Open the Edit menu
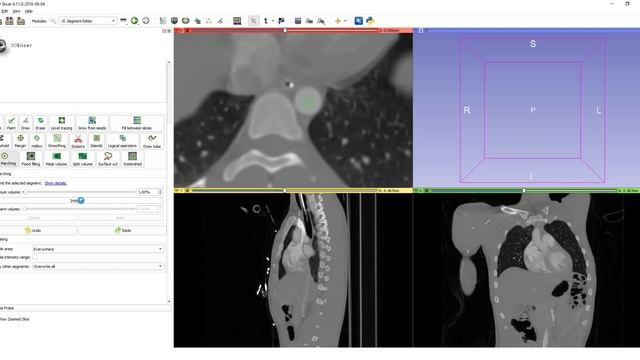640x360 pixels. [4, 11]
